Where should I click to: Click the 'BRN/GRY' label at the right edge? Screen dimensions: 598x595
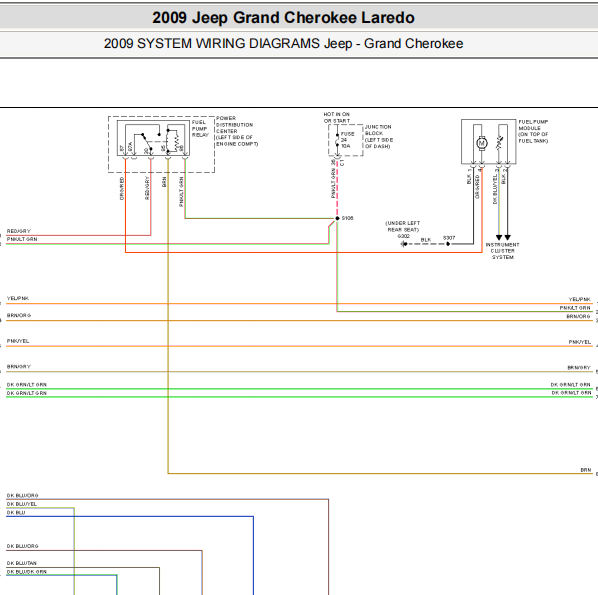pyautogui.click(x=579, y=368)
